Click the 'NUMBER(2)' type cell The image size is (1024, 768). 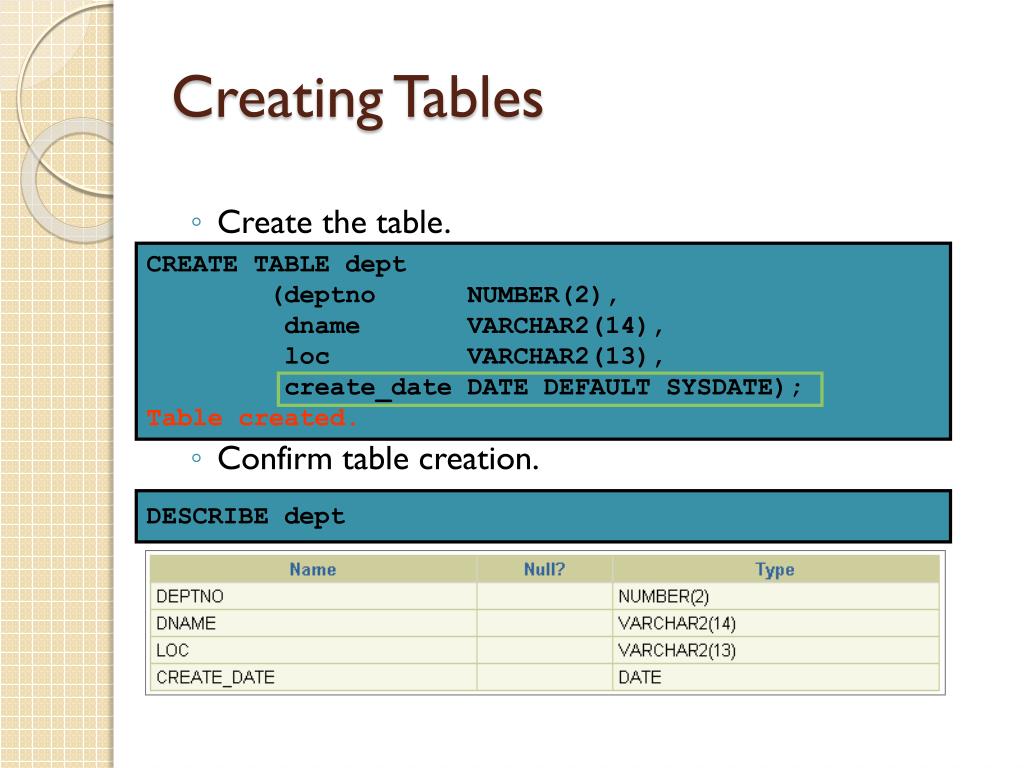[x=775, y=596]
